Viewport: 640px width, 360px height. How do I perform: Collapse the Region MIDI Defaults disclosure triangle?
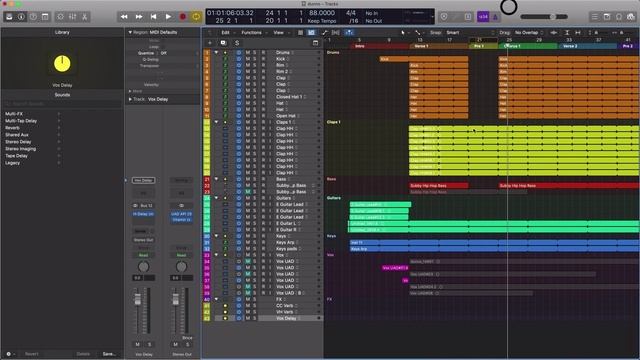(130, 32)
